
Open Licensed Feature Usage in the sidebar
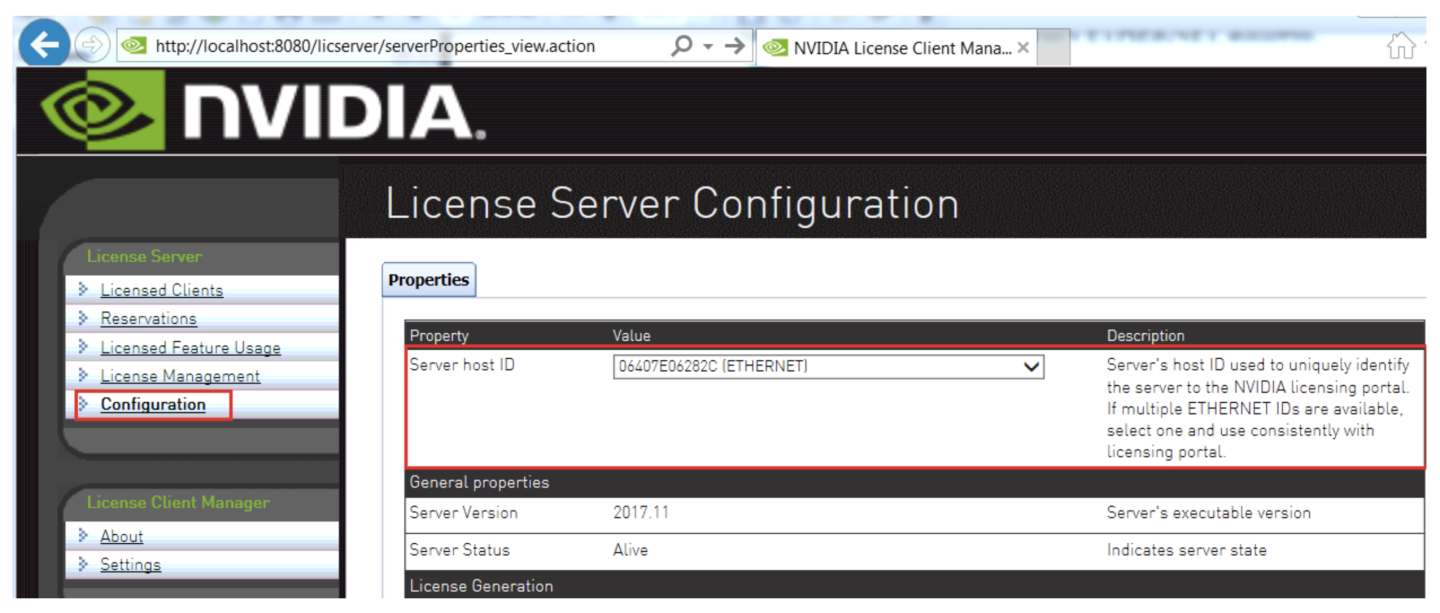point(190,348)
